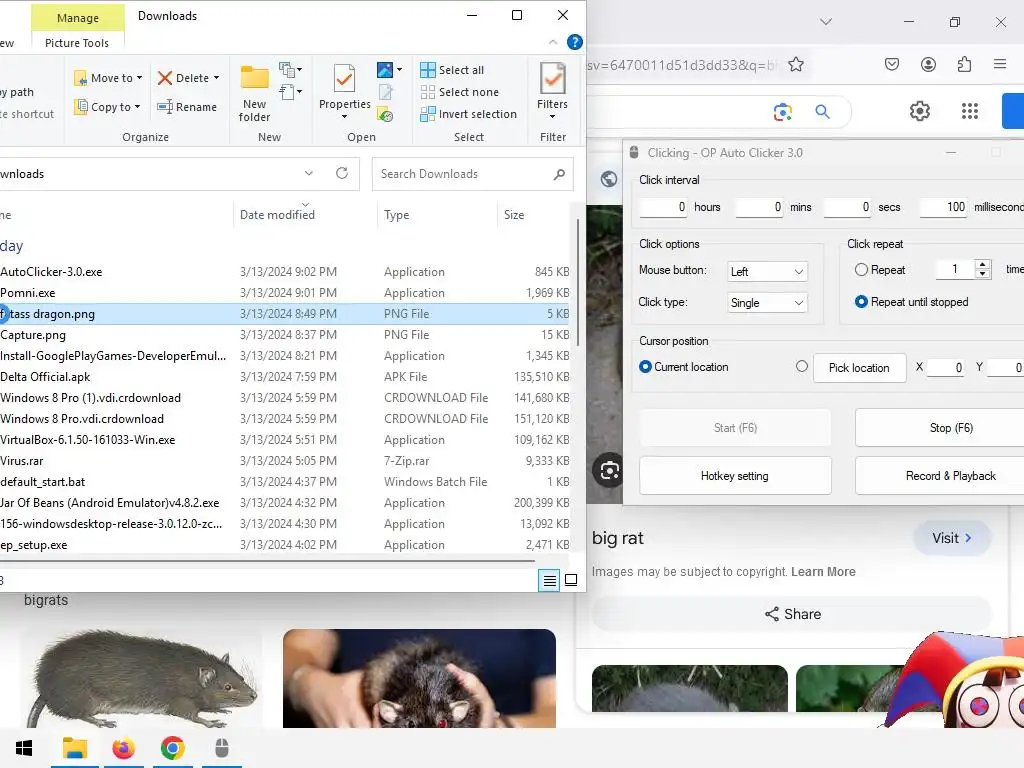Open Chrome from the taskbar

pyautogui.click(x=172, y=748)
